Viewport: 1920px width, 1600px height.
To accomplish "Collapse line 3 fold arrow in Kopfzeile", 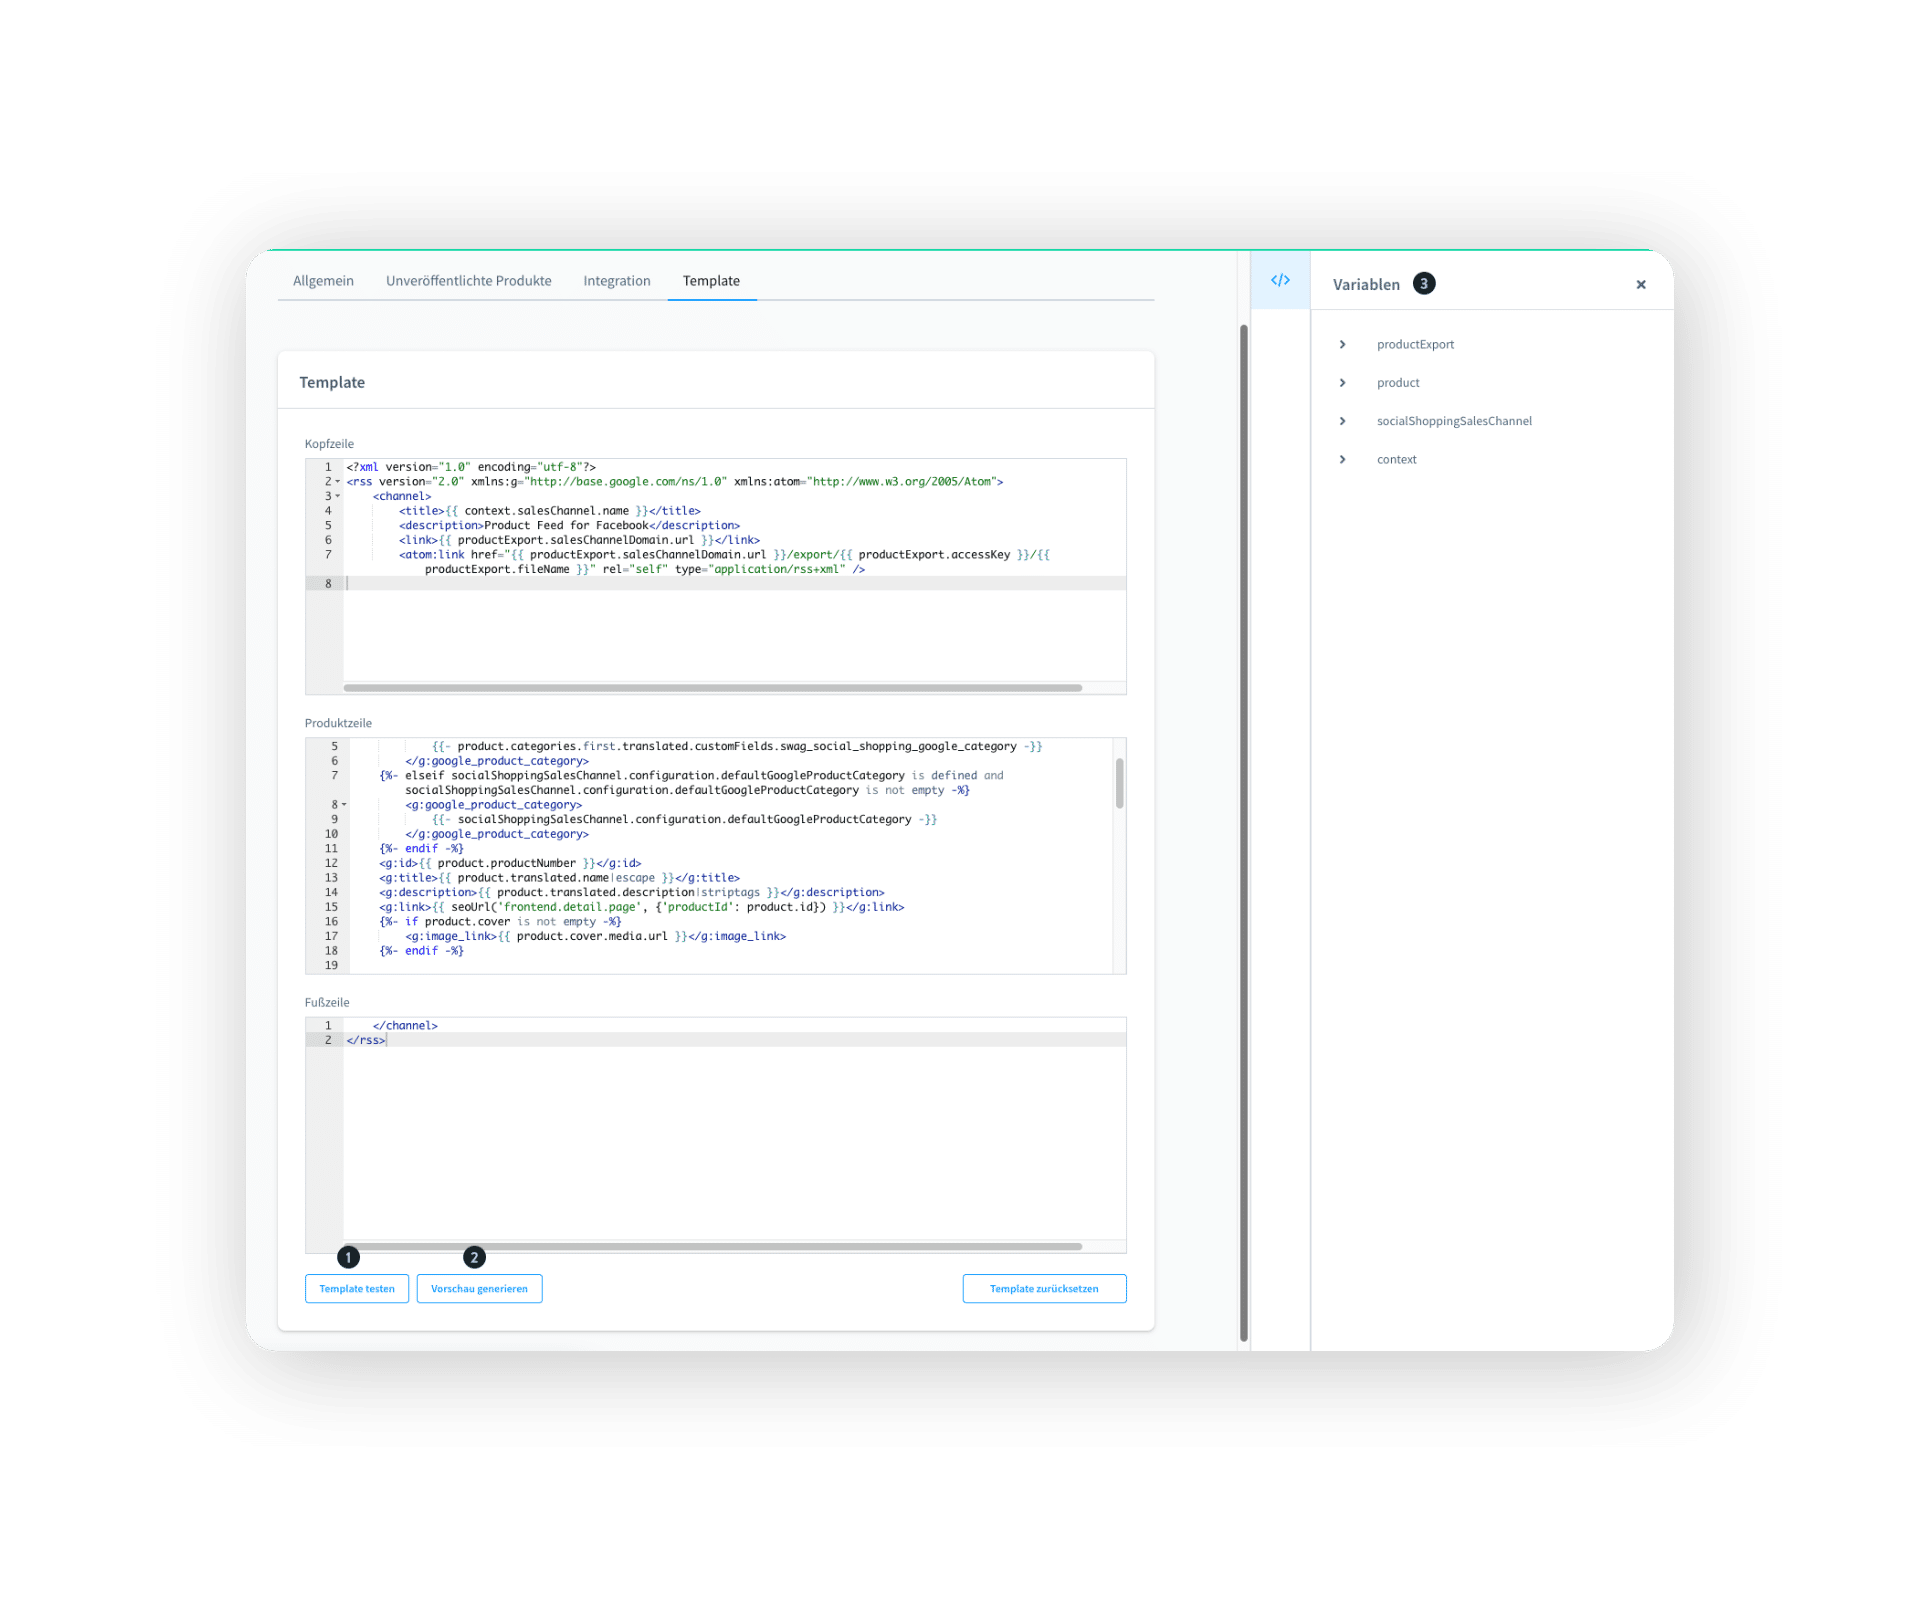I will click(x=338, y=496).
